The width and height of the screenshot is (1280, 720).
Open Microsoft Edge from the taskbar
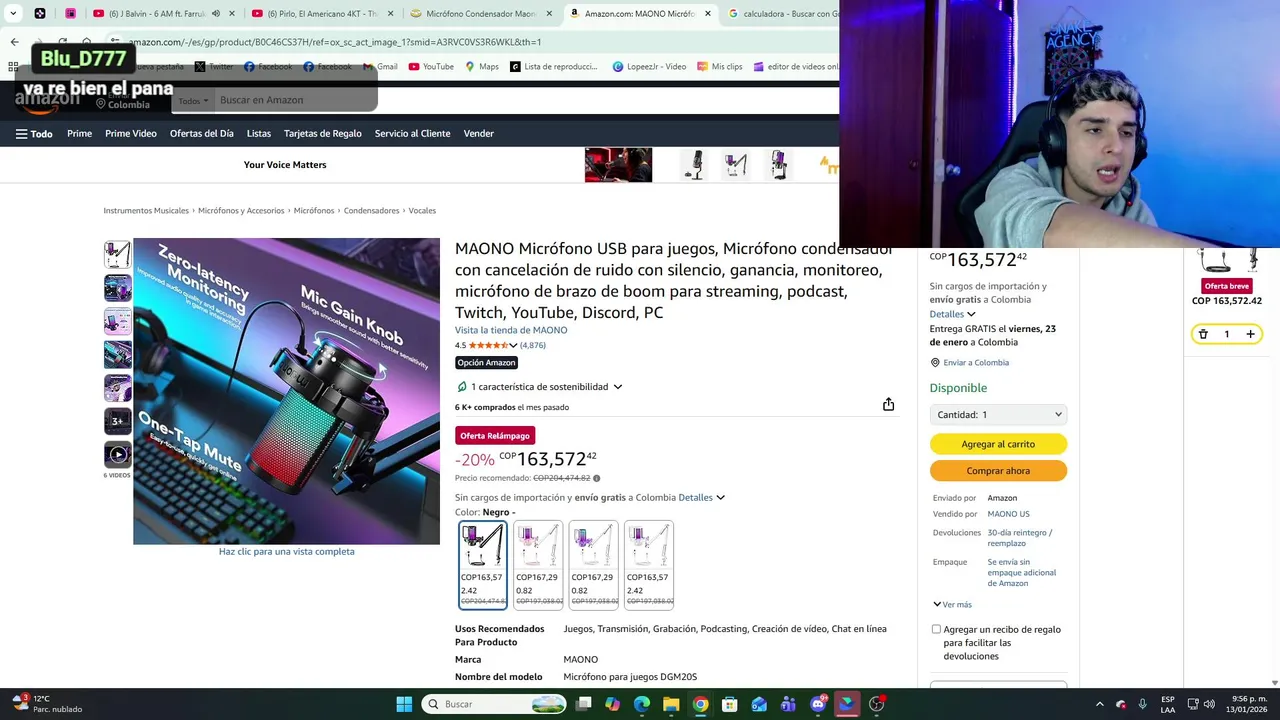pos(642,704)
